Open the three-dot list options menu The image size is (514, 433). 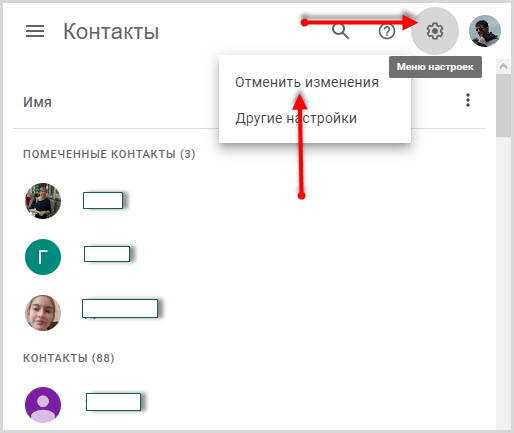click(x=468, y=100)
